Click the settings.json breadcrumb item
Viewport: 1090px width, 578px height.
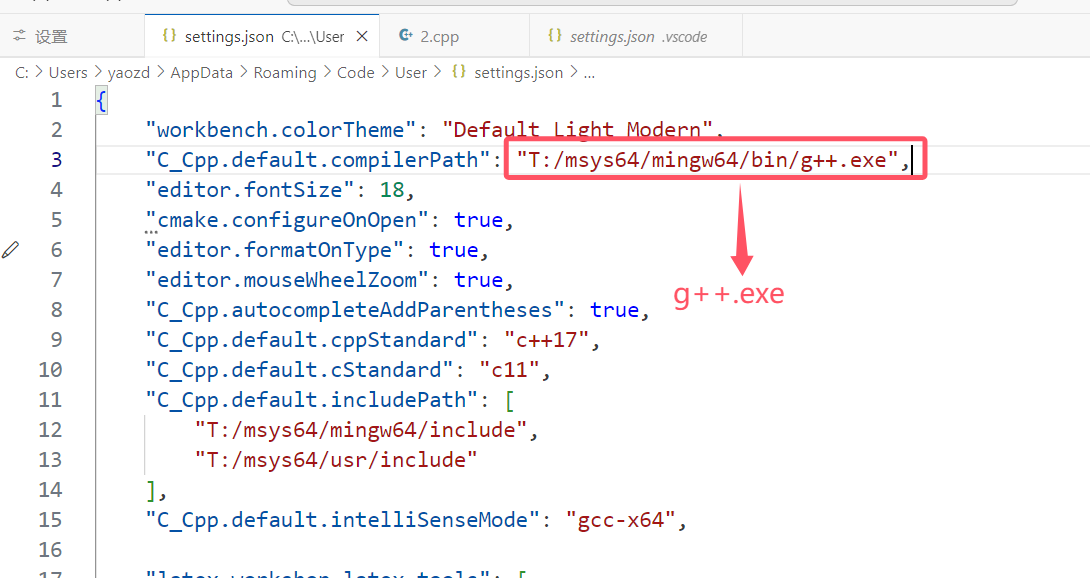[x=519, y=72]
